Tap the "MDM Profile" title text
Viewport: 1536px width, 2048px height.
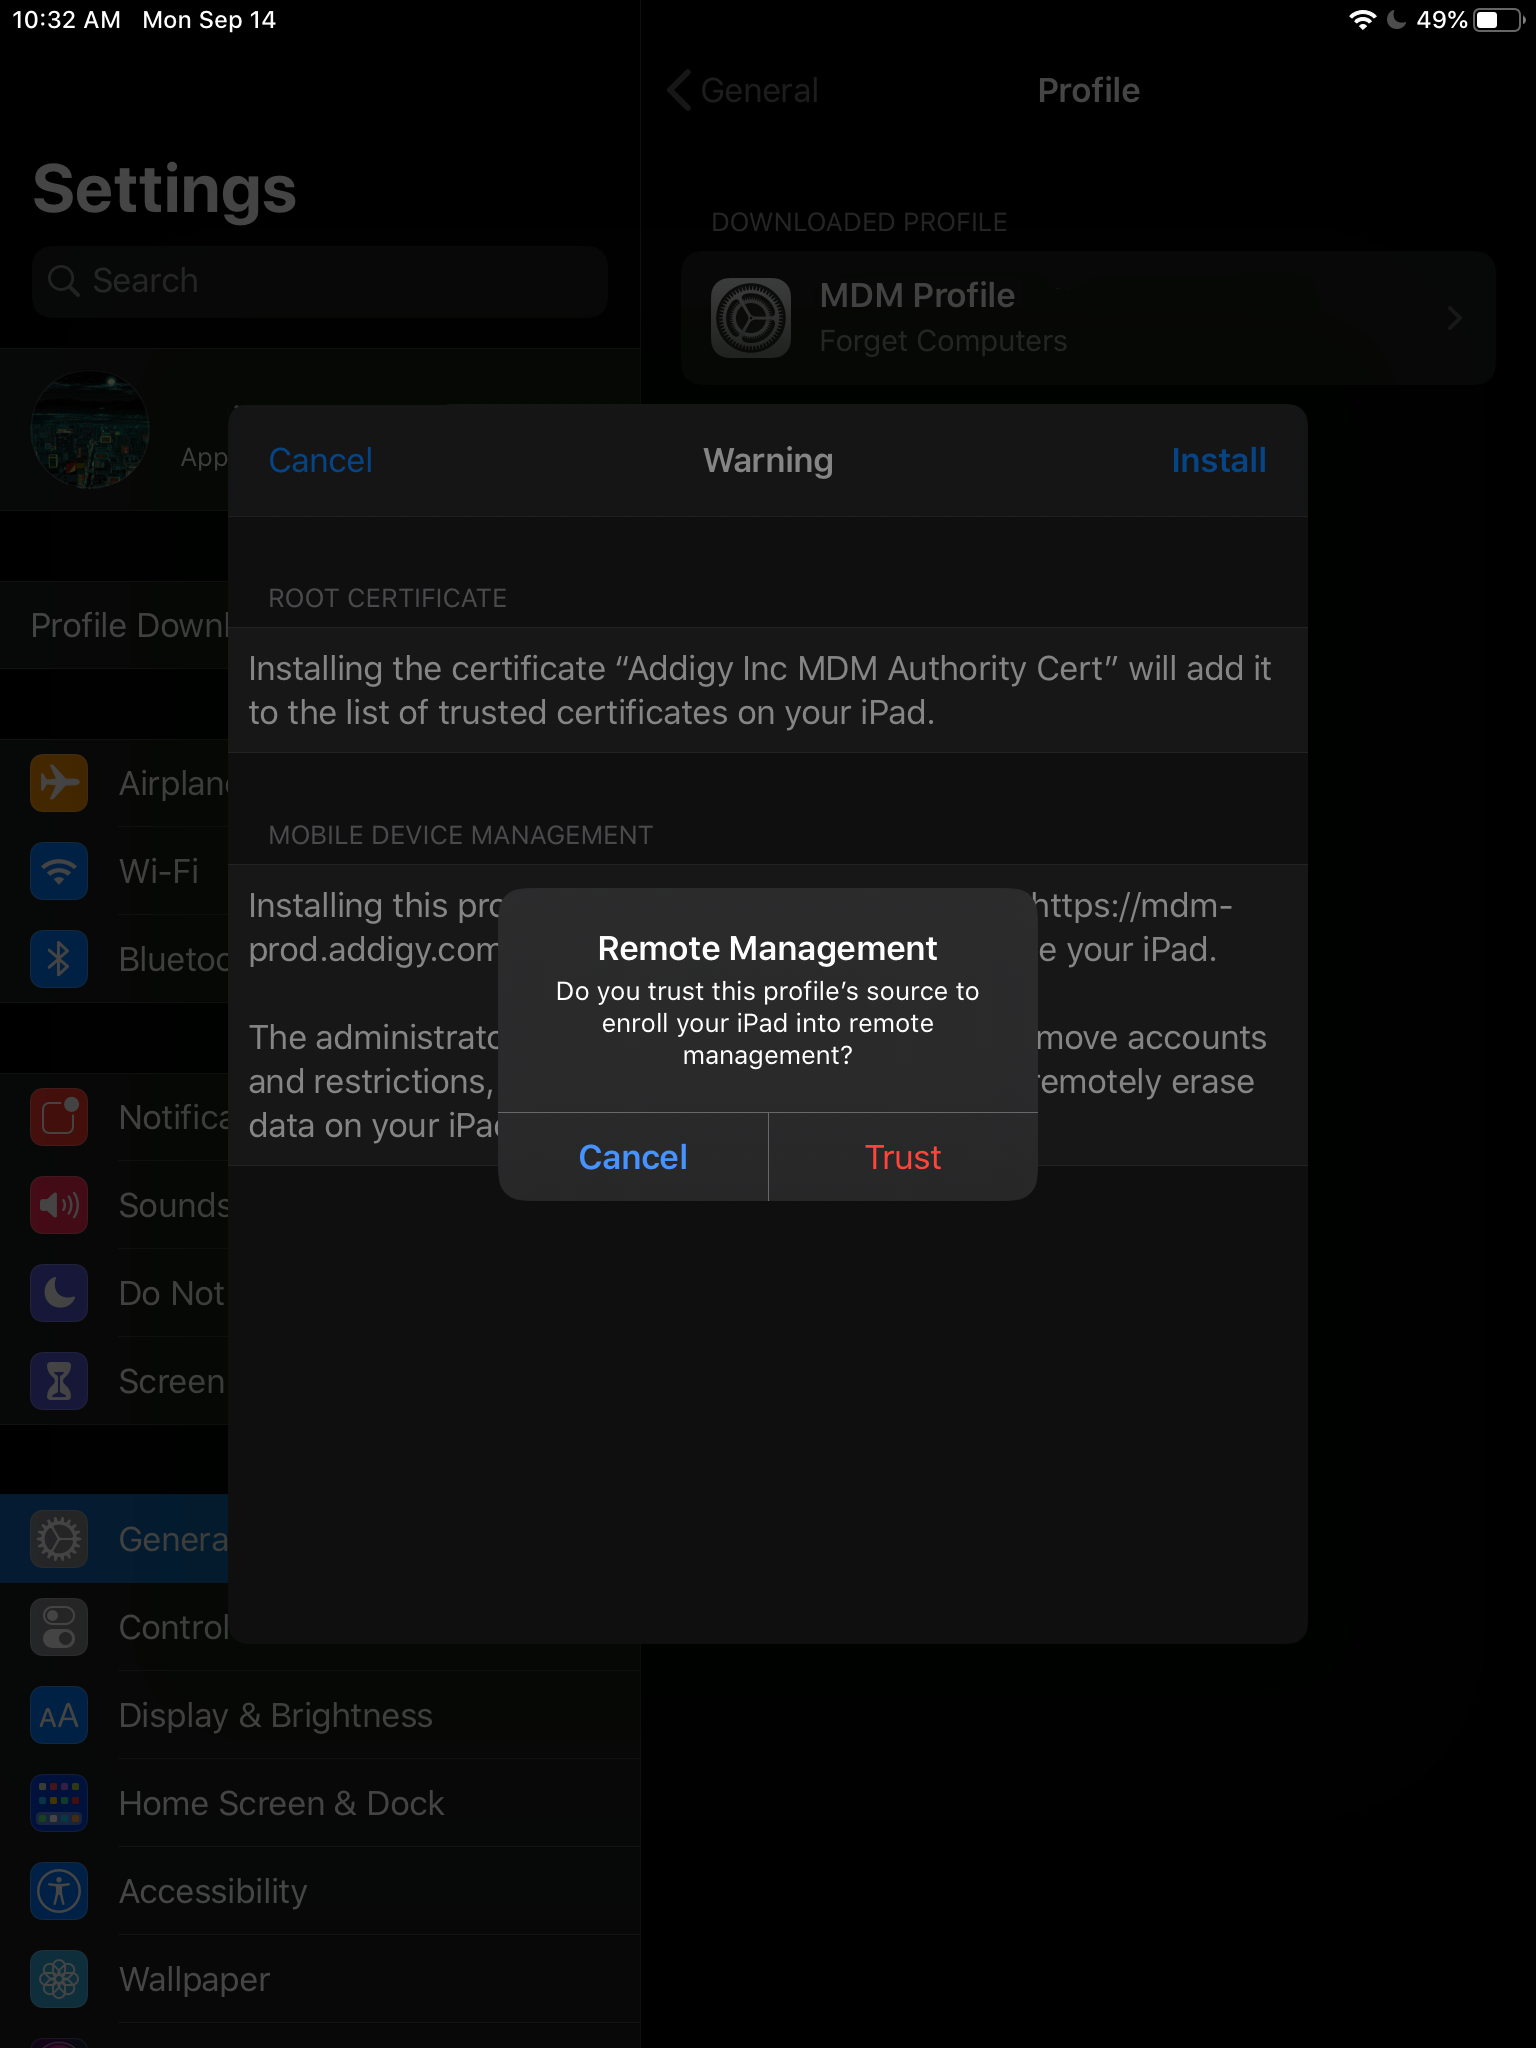[917, 296]
